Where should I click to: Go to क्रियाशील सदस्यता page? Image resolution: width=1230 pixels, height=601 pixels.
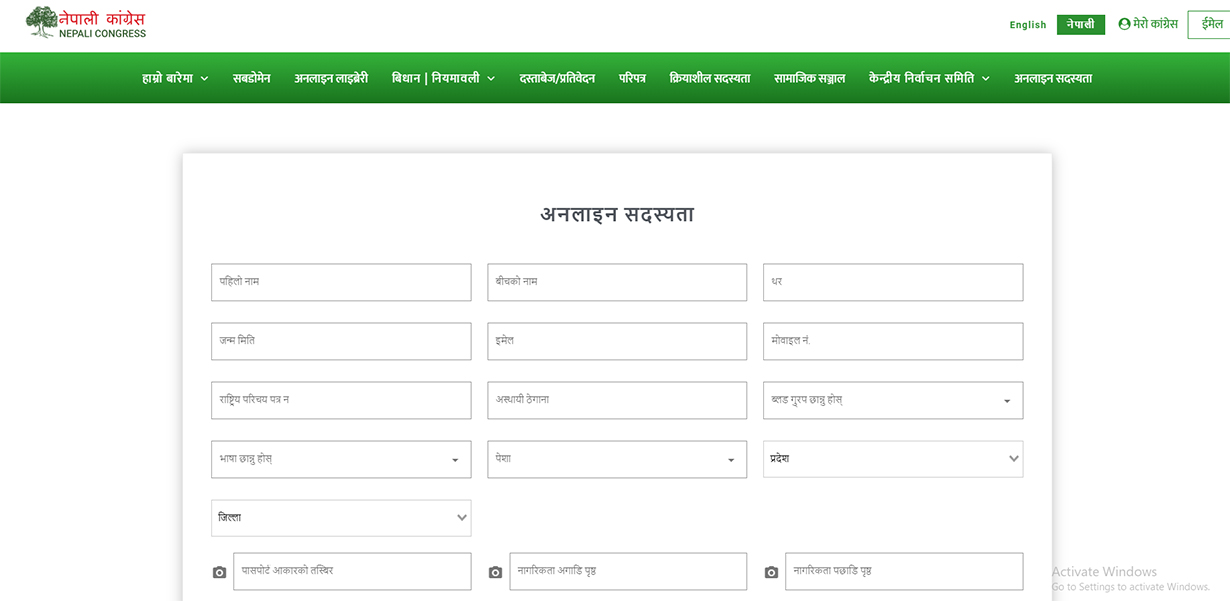tap(710, 78)
